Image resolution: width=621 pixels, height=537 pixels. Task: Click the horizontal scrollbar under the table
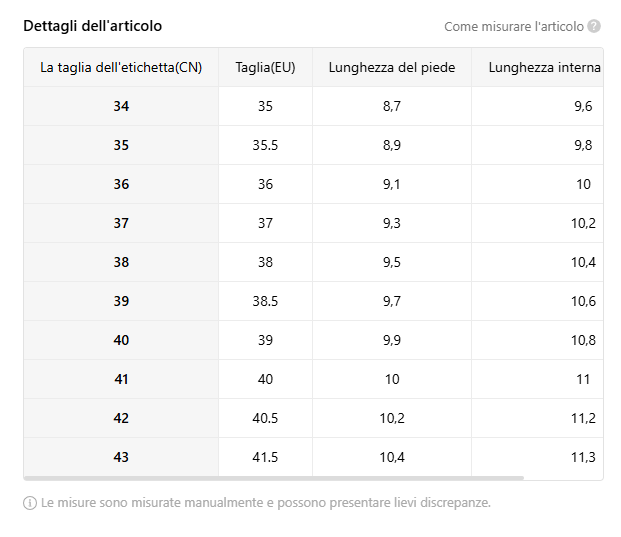pos(274,478)
